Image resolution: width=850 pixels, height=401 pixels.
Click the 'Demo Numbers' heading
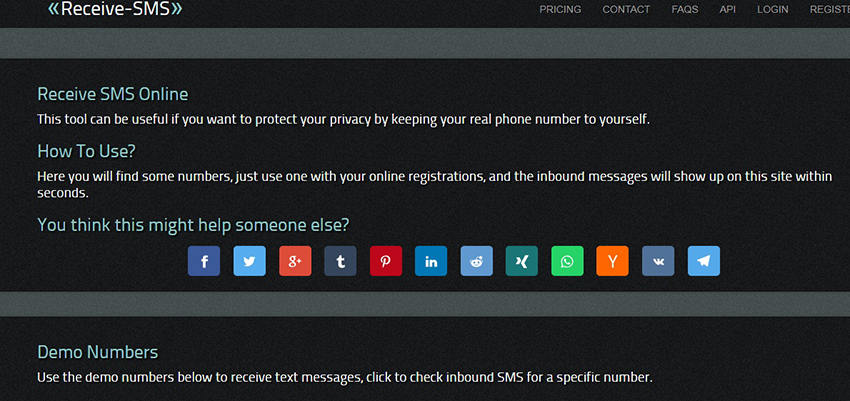(98, 352)
